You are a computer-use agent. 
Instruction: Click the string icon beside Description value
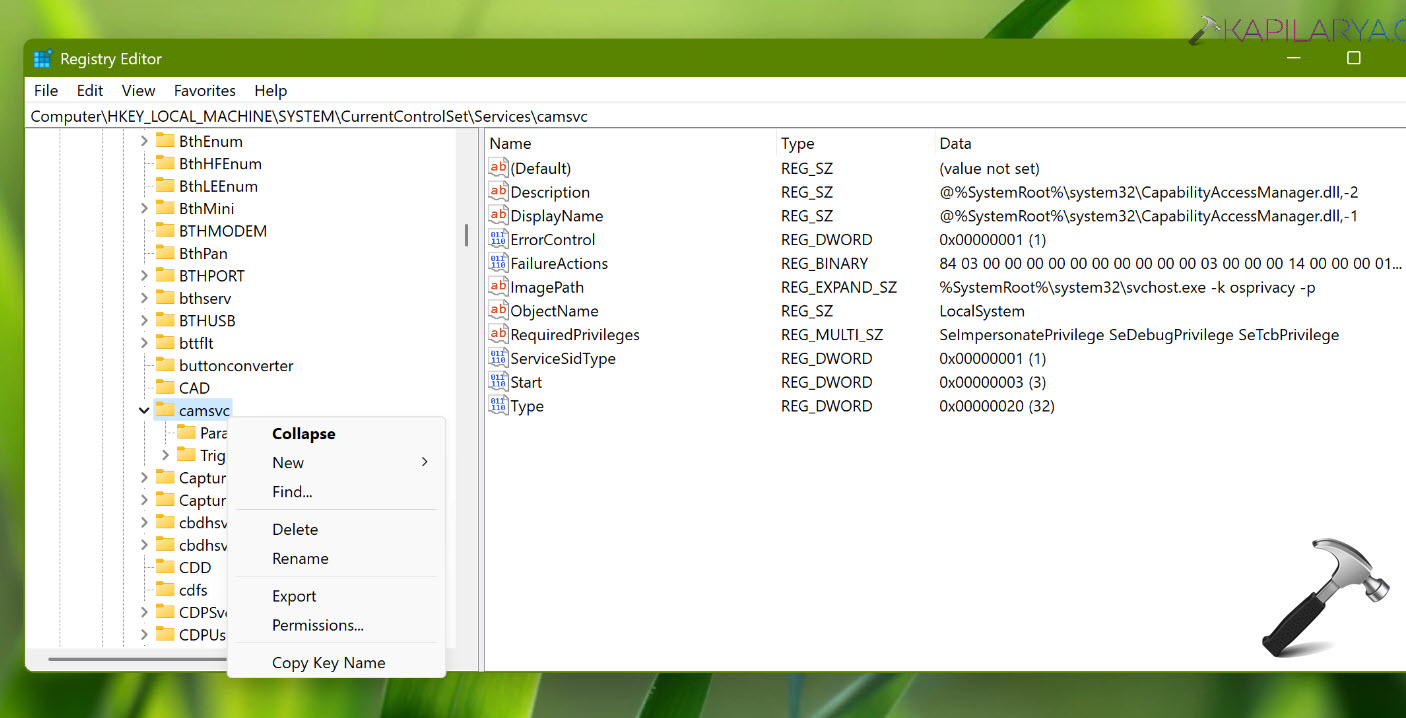(x=498, y=192)
